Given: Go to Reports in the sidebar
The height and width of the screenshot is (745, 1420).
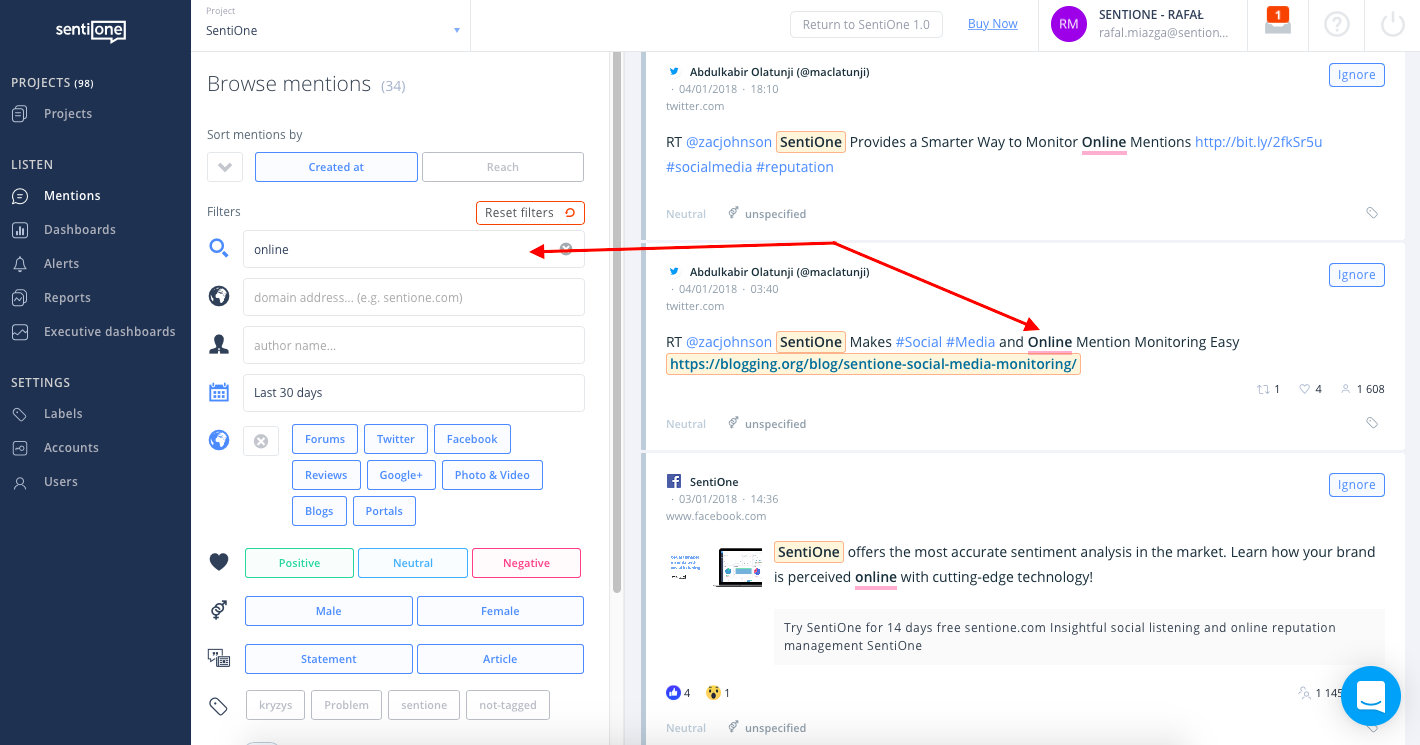Looking at the screenshot, I should (67, 298).
